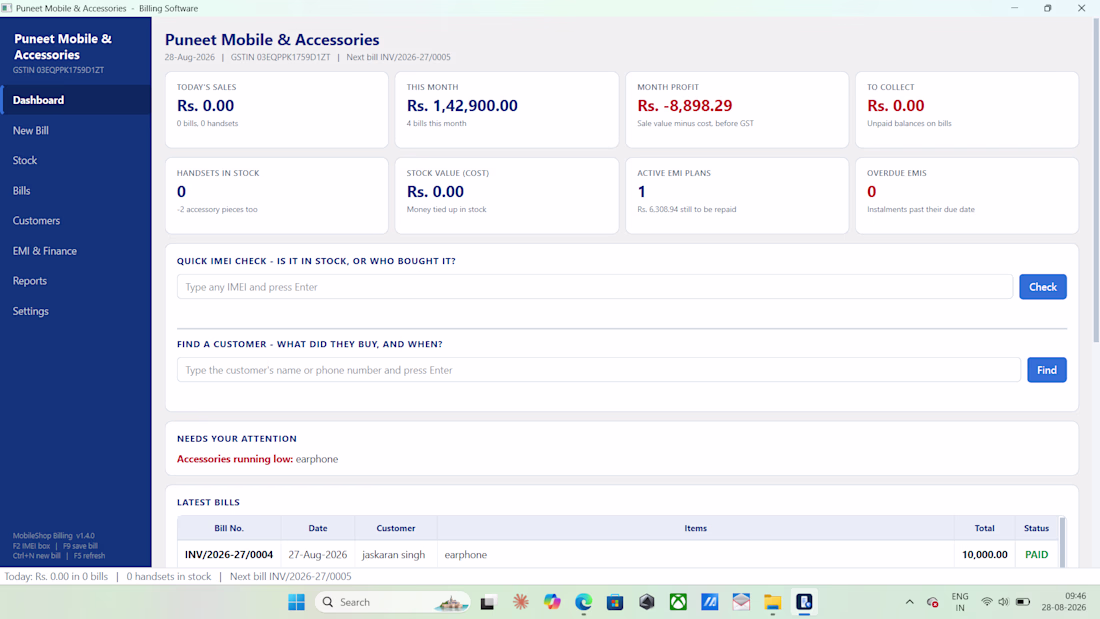This screenshot has width=1100, height=619.
Task: Click the jaskaran singh customer cell
Action: tap(396, 554)
